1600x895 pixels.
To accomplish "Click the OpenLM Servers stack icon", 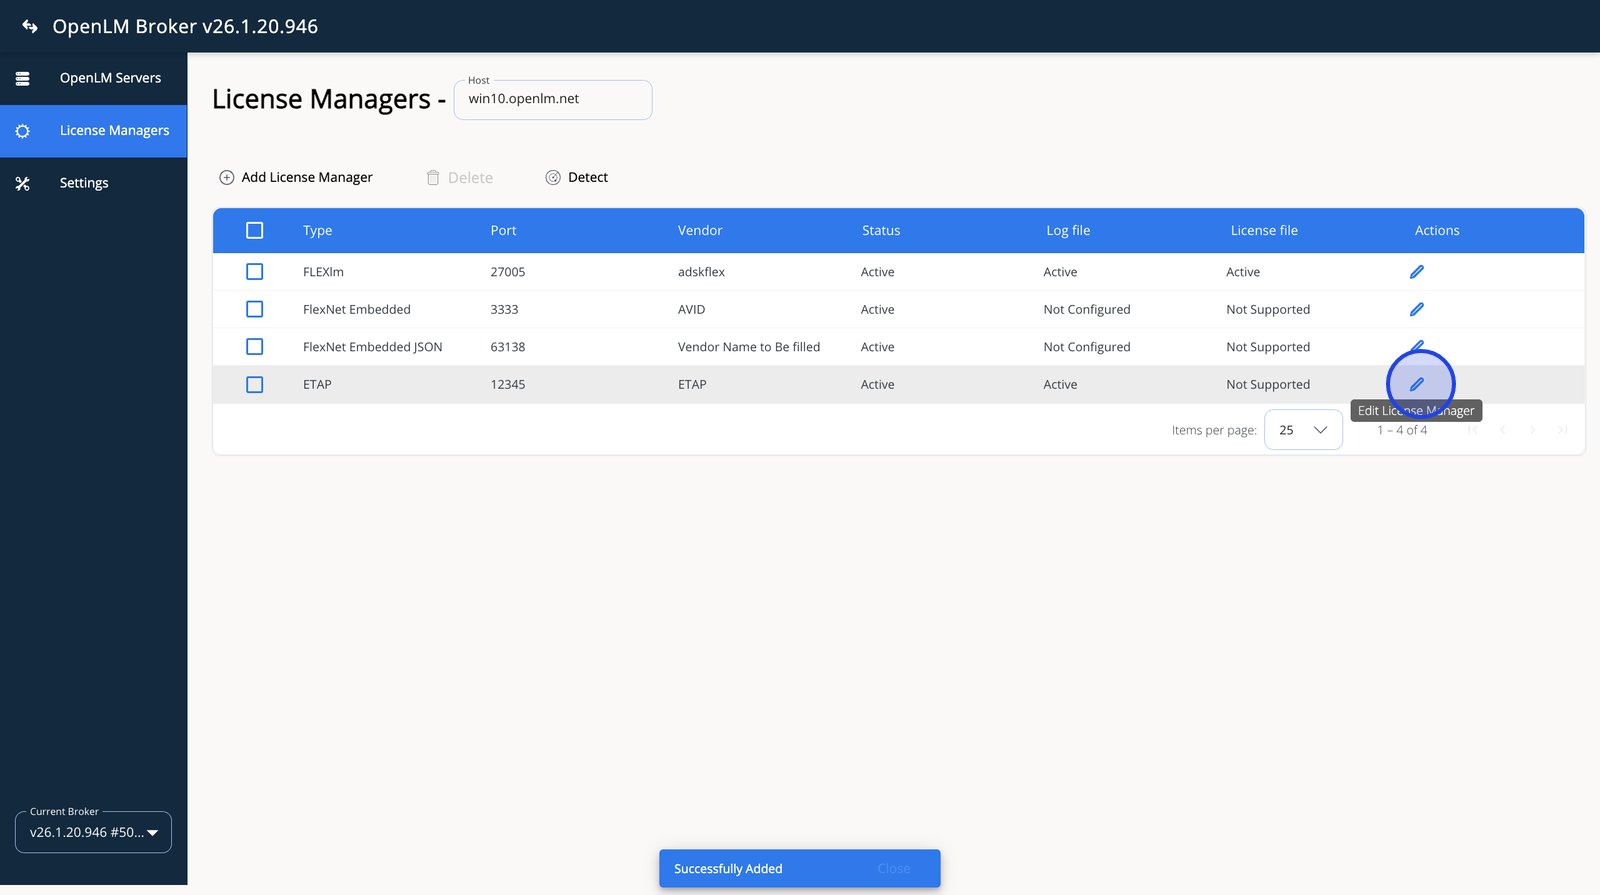I will (x=23, y=78).
